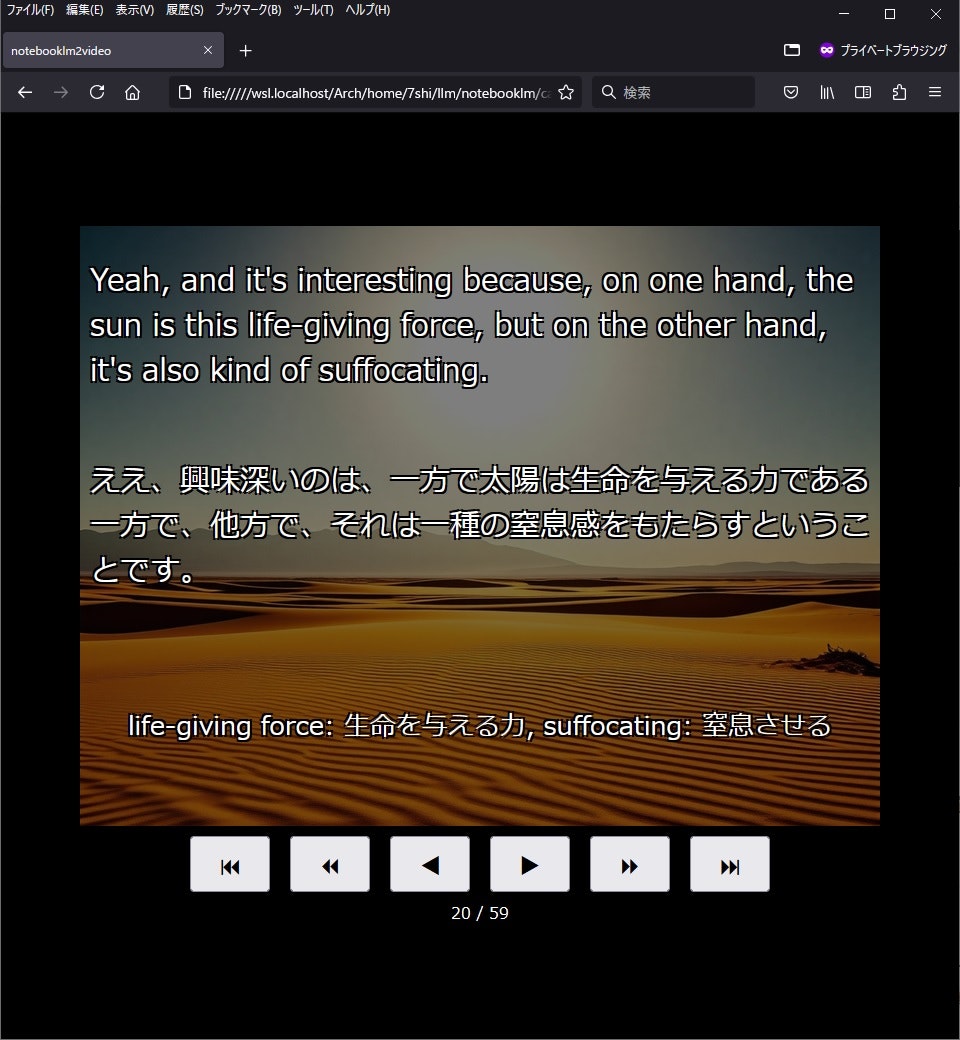Reload the current page
Viewport: 960px width, 1040px height.
pos(97,92)
